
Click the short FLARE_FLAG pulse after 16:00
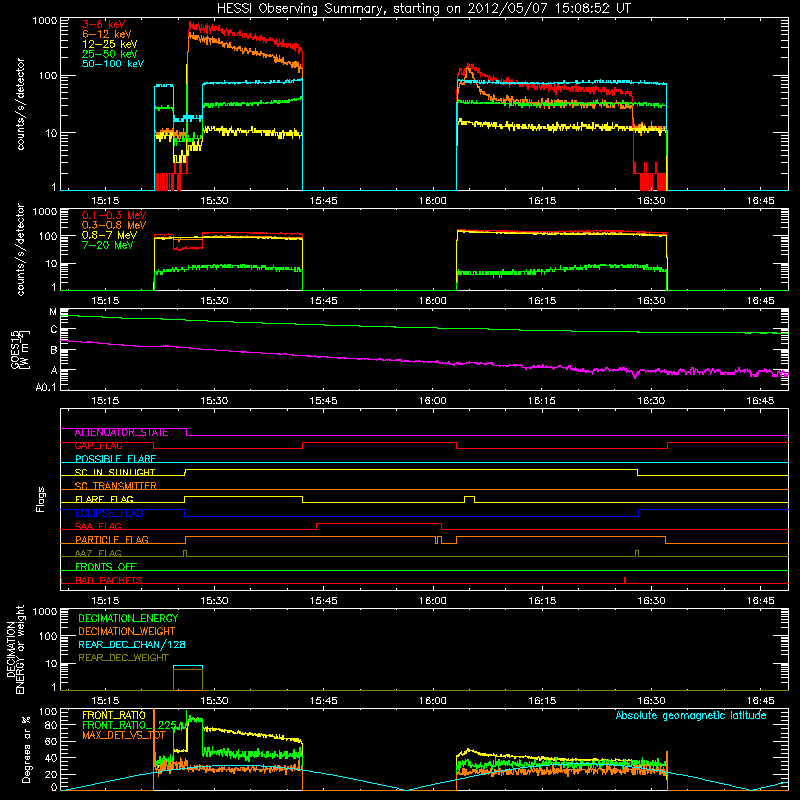click(x=469, y=499)
